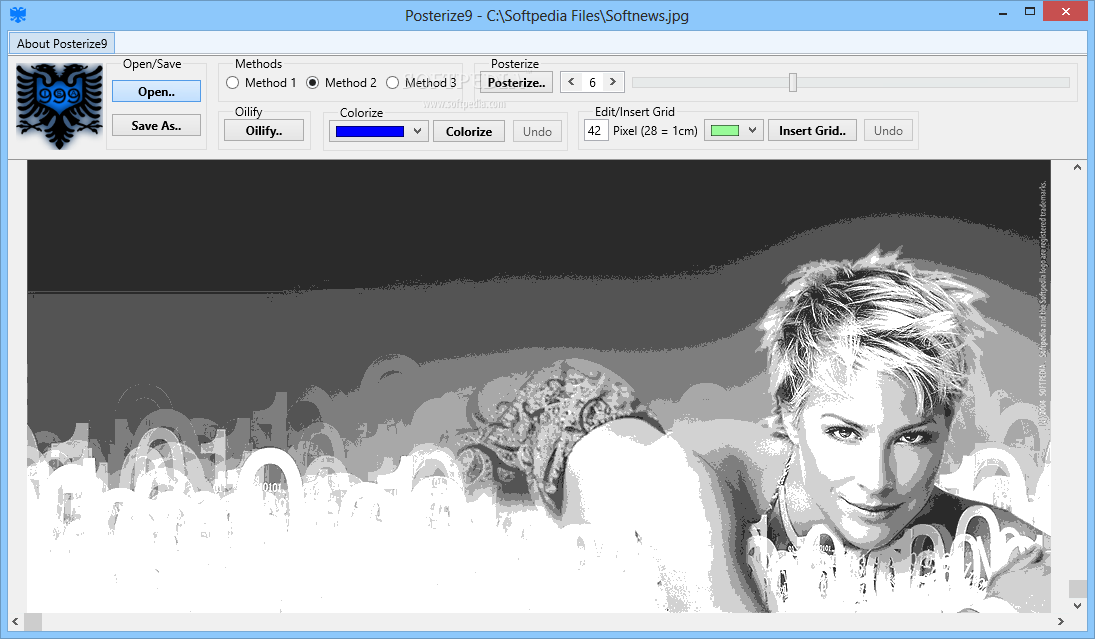Click the vertical scrollbar up arrow

tap(1077, 168)
